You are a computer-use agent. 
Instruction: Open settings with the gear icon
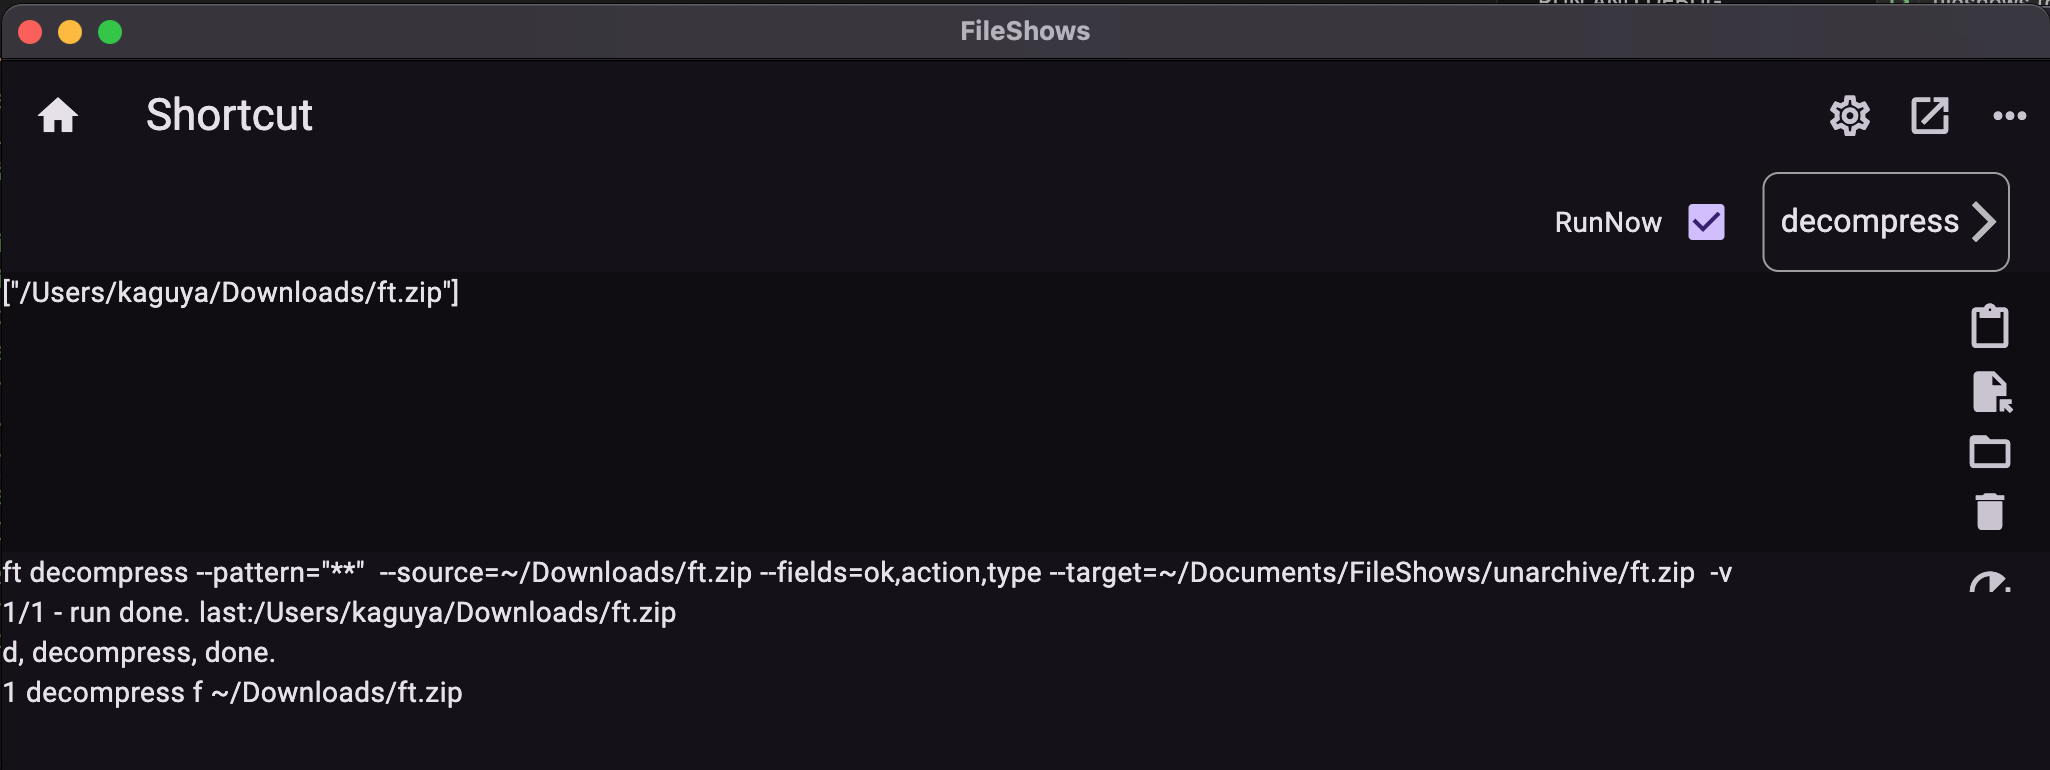pyautogui.click(x=1850, y=116)
